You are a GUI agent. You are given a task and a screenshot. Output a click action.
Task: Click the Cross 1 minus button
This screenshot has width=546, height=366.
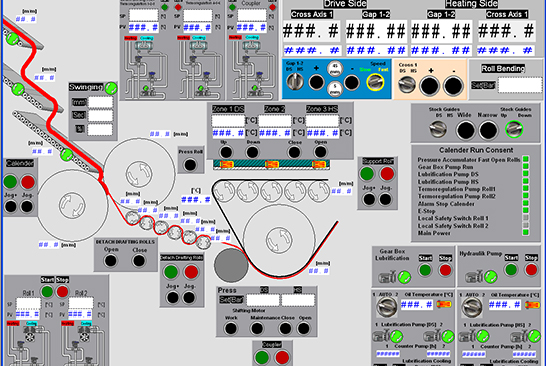click(x=453, y=86)
